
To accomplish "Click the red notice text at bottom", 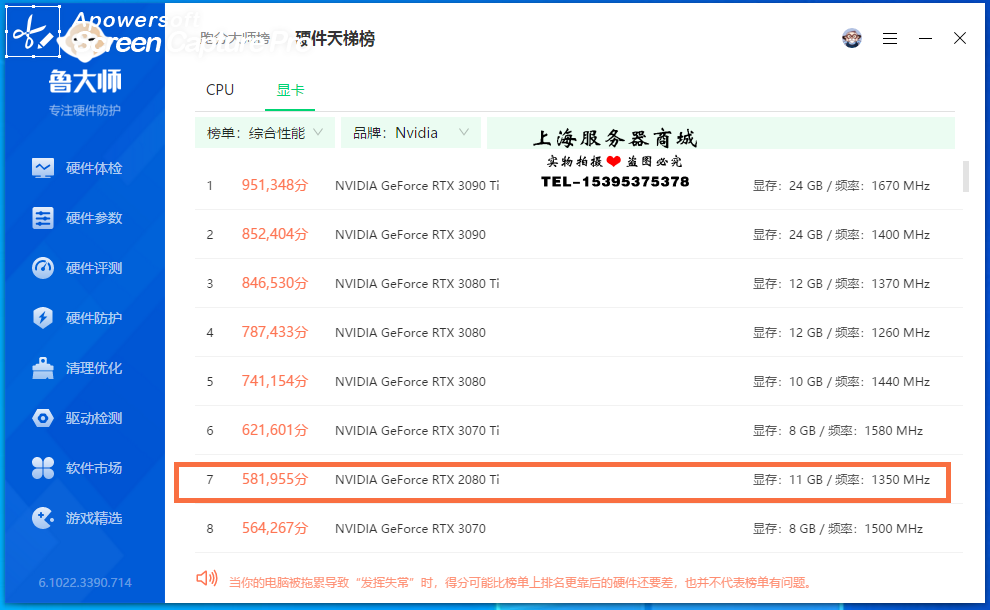I will [520, 582].
